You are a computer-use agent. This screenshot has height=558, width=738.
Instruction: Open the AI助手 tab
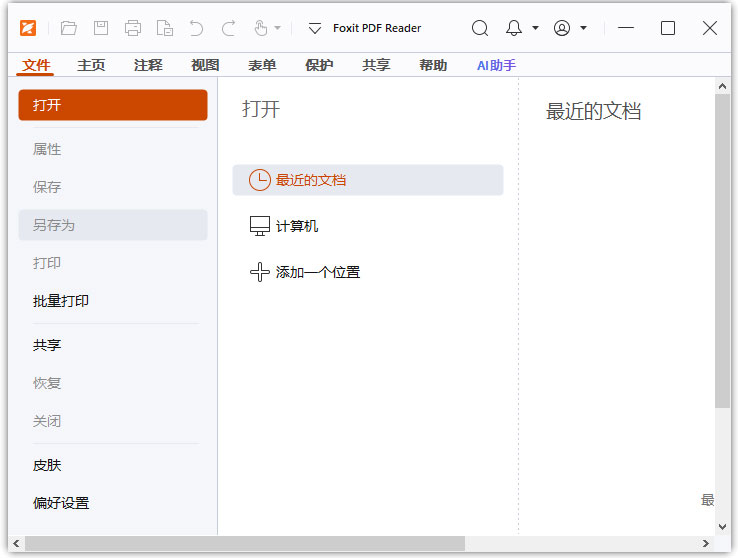pyautogui.click(x=497, y=65)
